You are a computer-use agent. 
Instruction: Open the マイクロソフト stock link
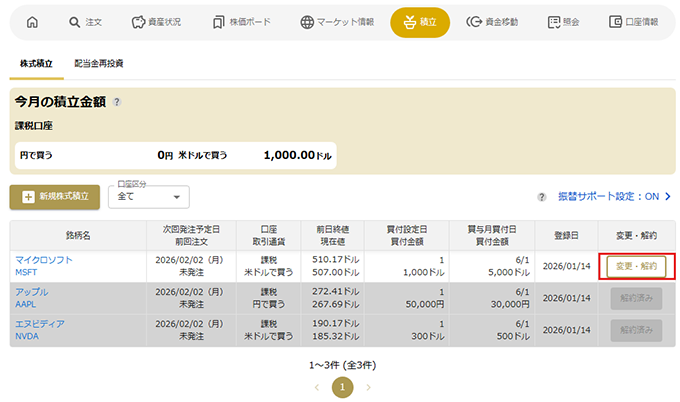coord(43,260)
